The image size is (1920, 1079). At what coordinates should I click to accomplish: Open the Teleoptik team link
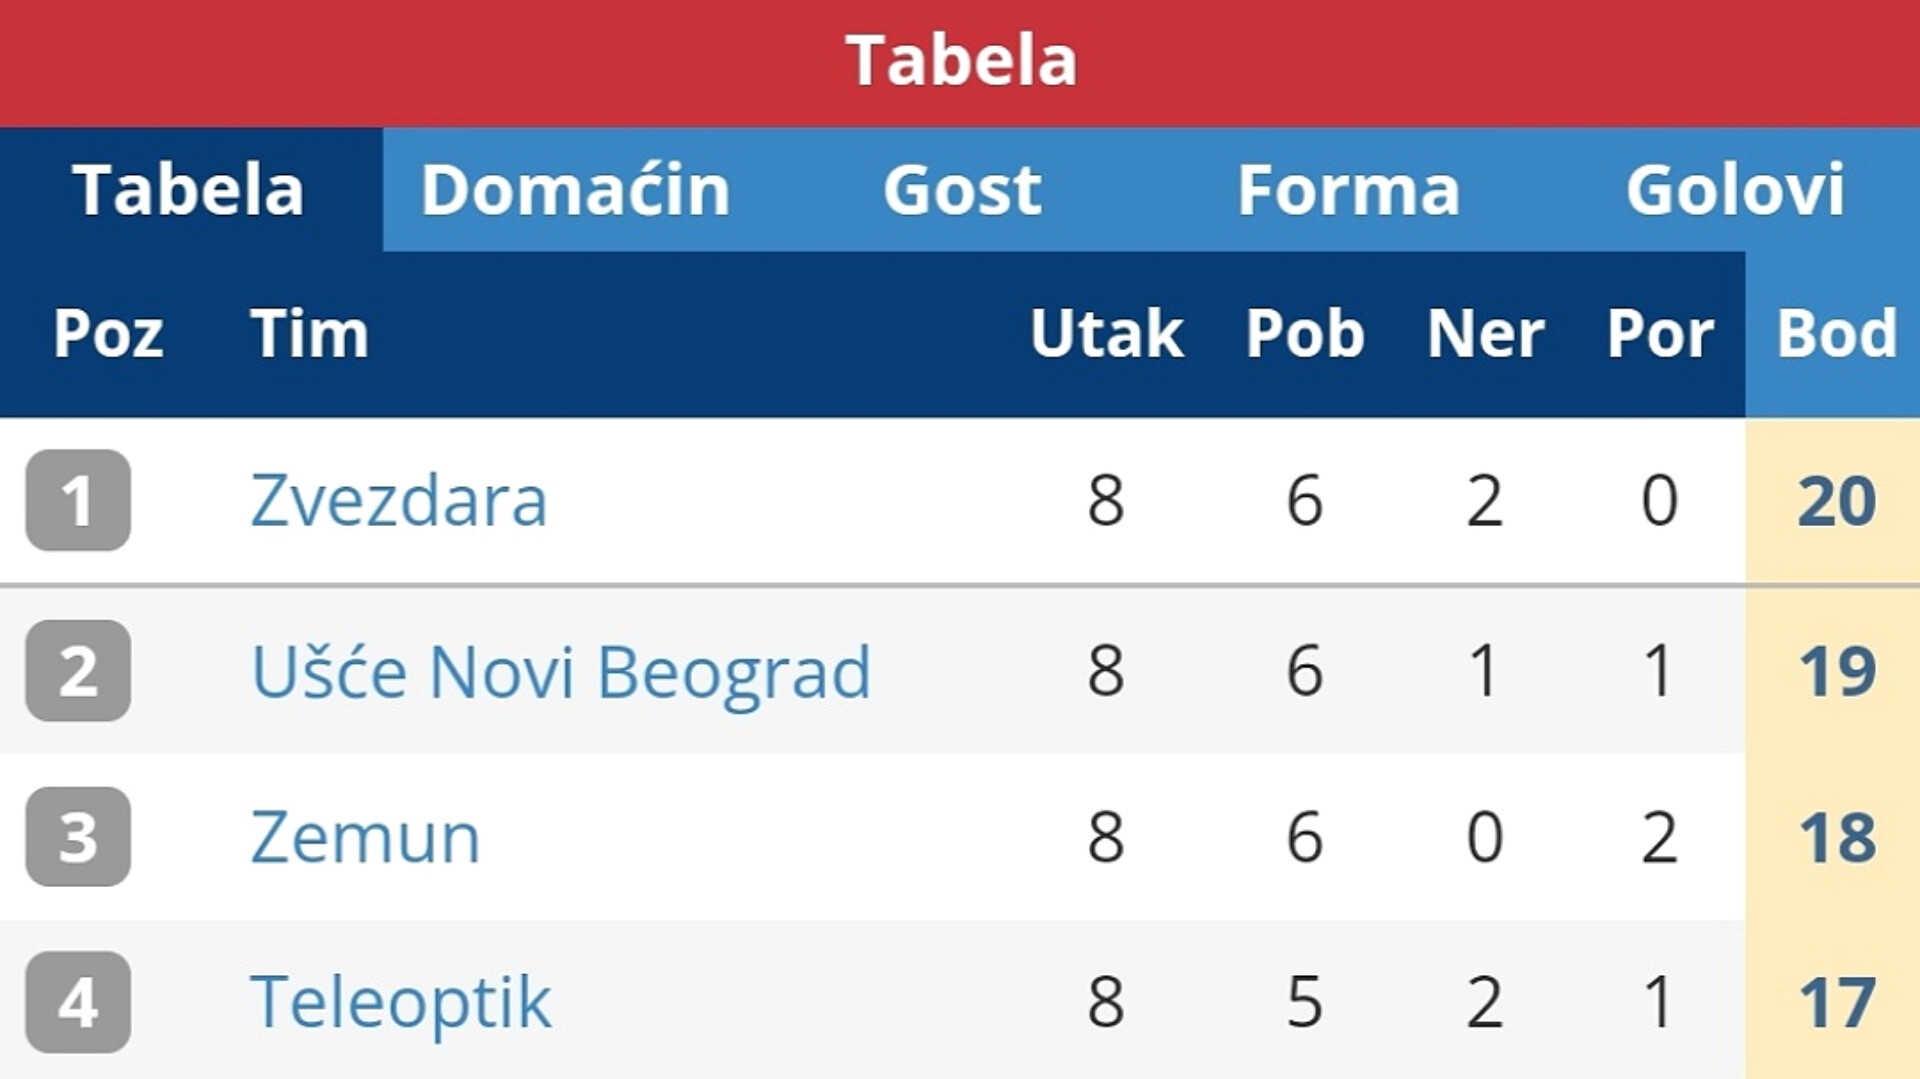click(400, 1002)
